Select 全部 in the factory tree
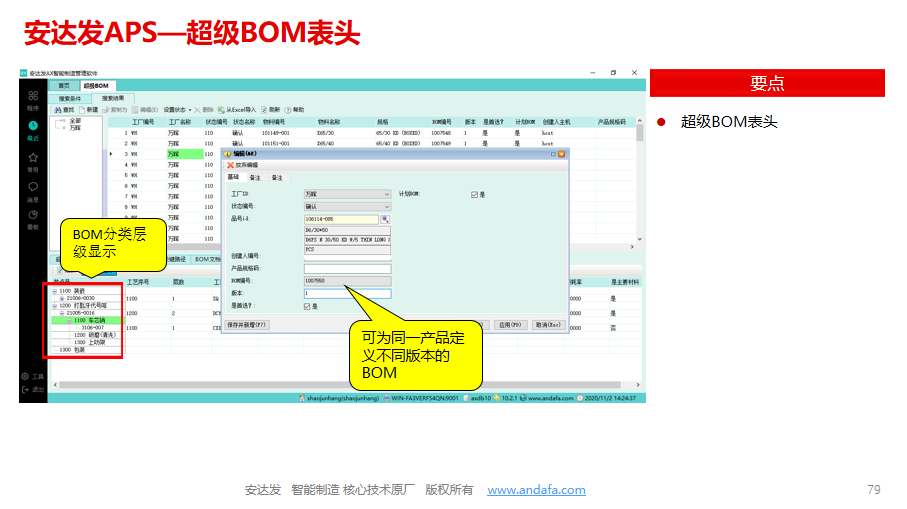 (x=75, y=121)
